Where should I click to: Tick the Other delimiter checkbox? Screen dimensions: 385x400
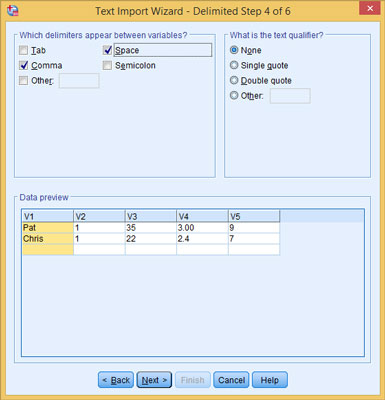tap(23, 81)
